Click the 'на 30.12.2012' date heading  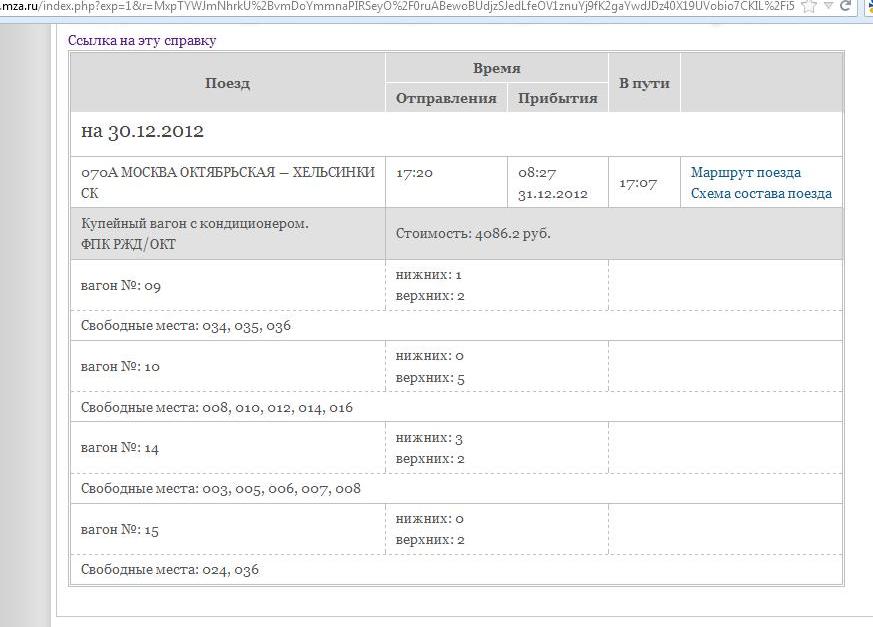pyautogui.click(x=142, y=132)
